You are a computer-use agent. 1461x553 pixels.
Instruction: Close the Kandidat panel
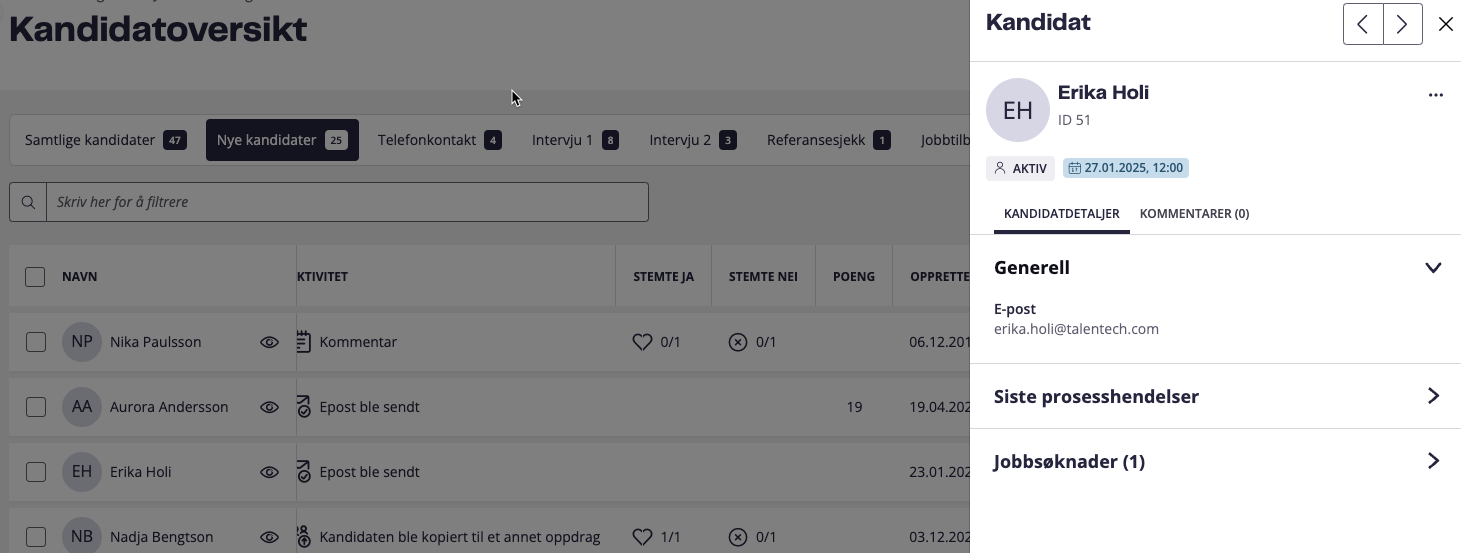point(1445,24)
